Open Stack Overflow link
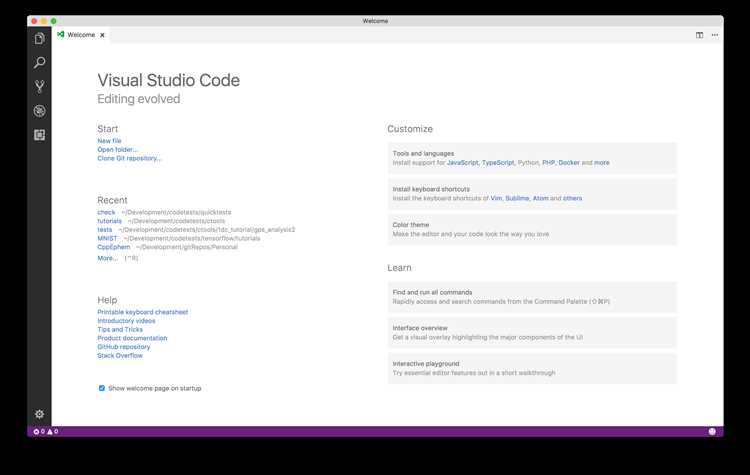Screen dimensions: 750x475 coord(120,355)
